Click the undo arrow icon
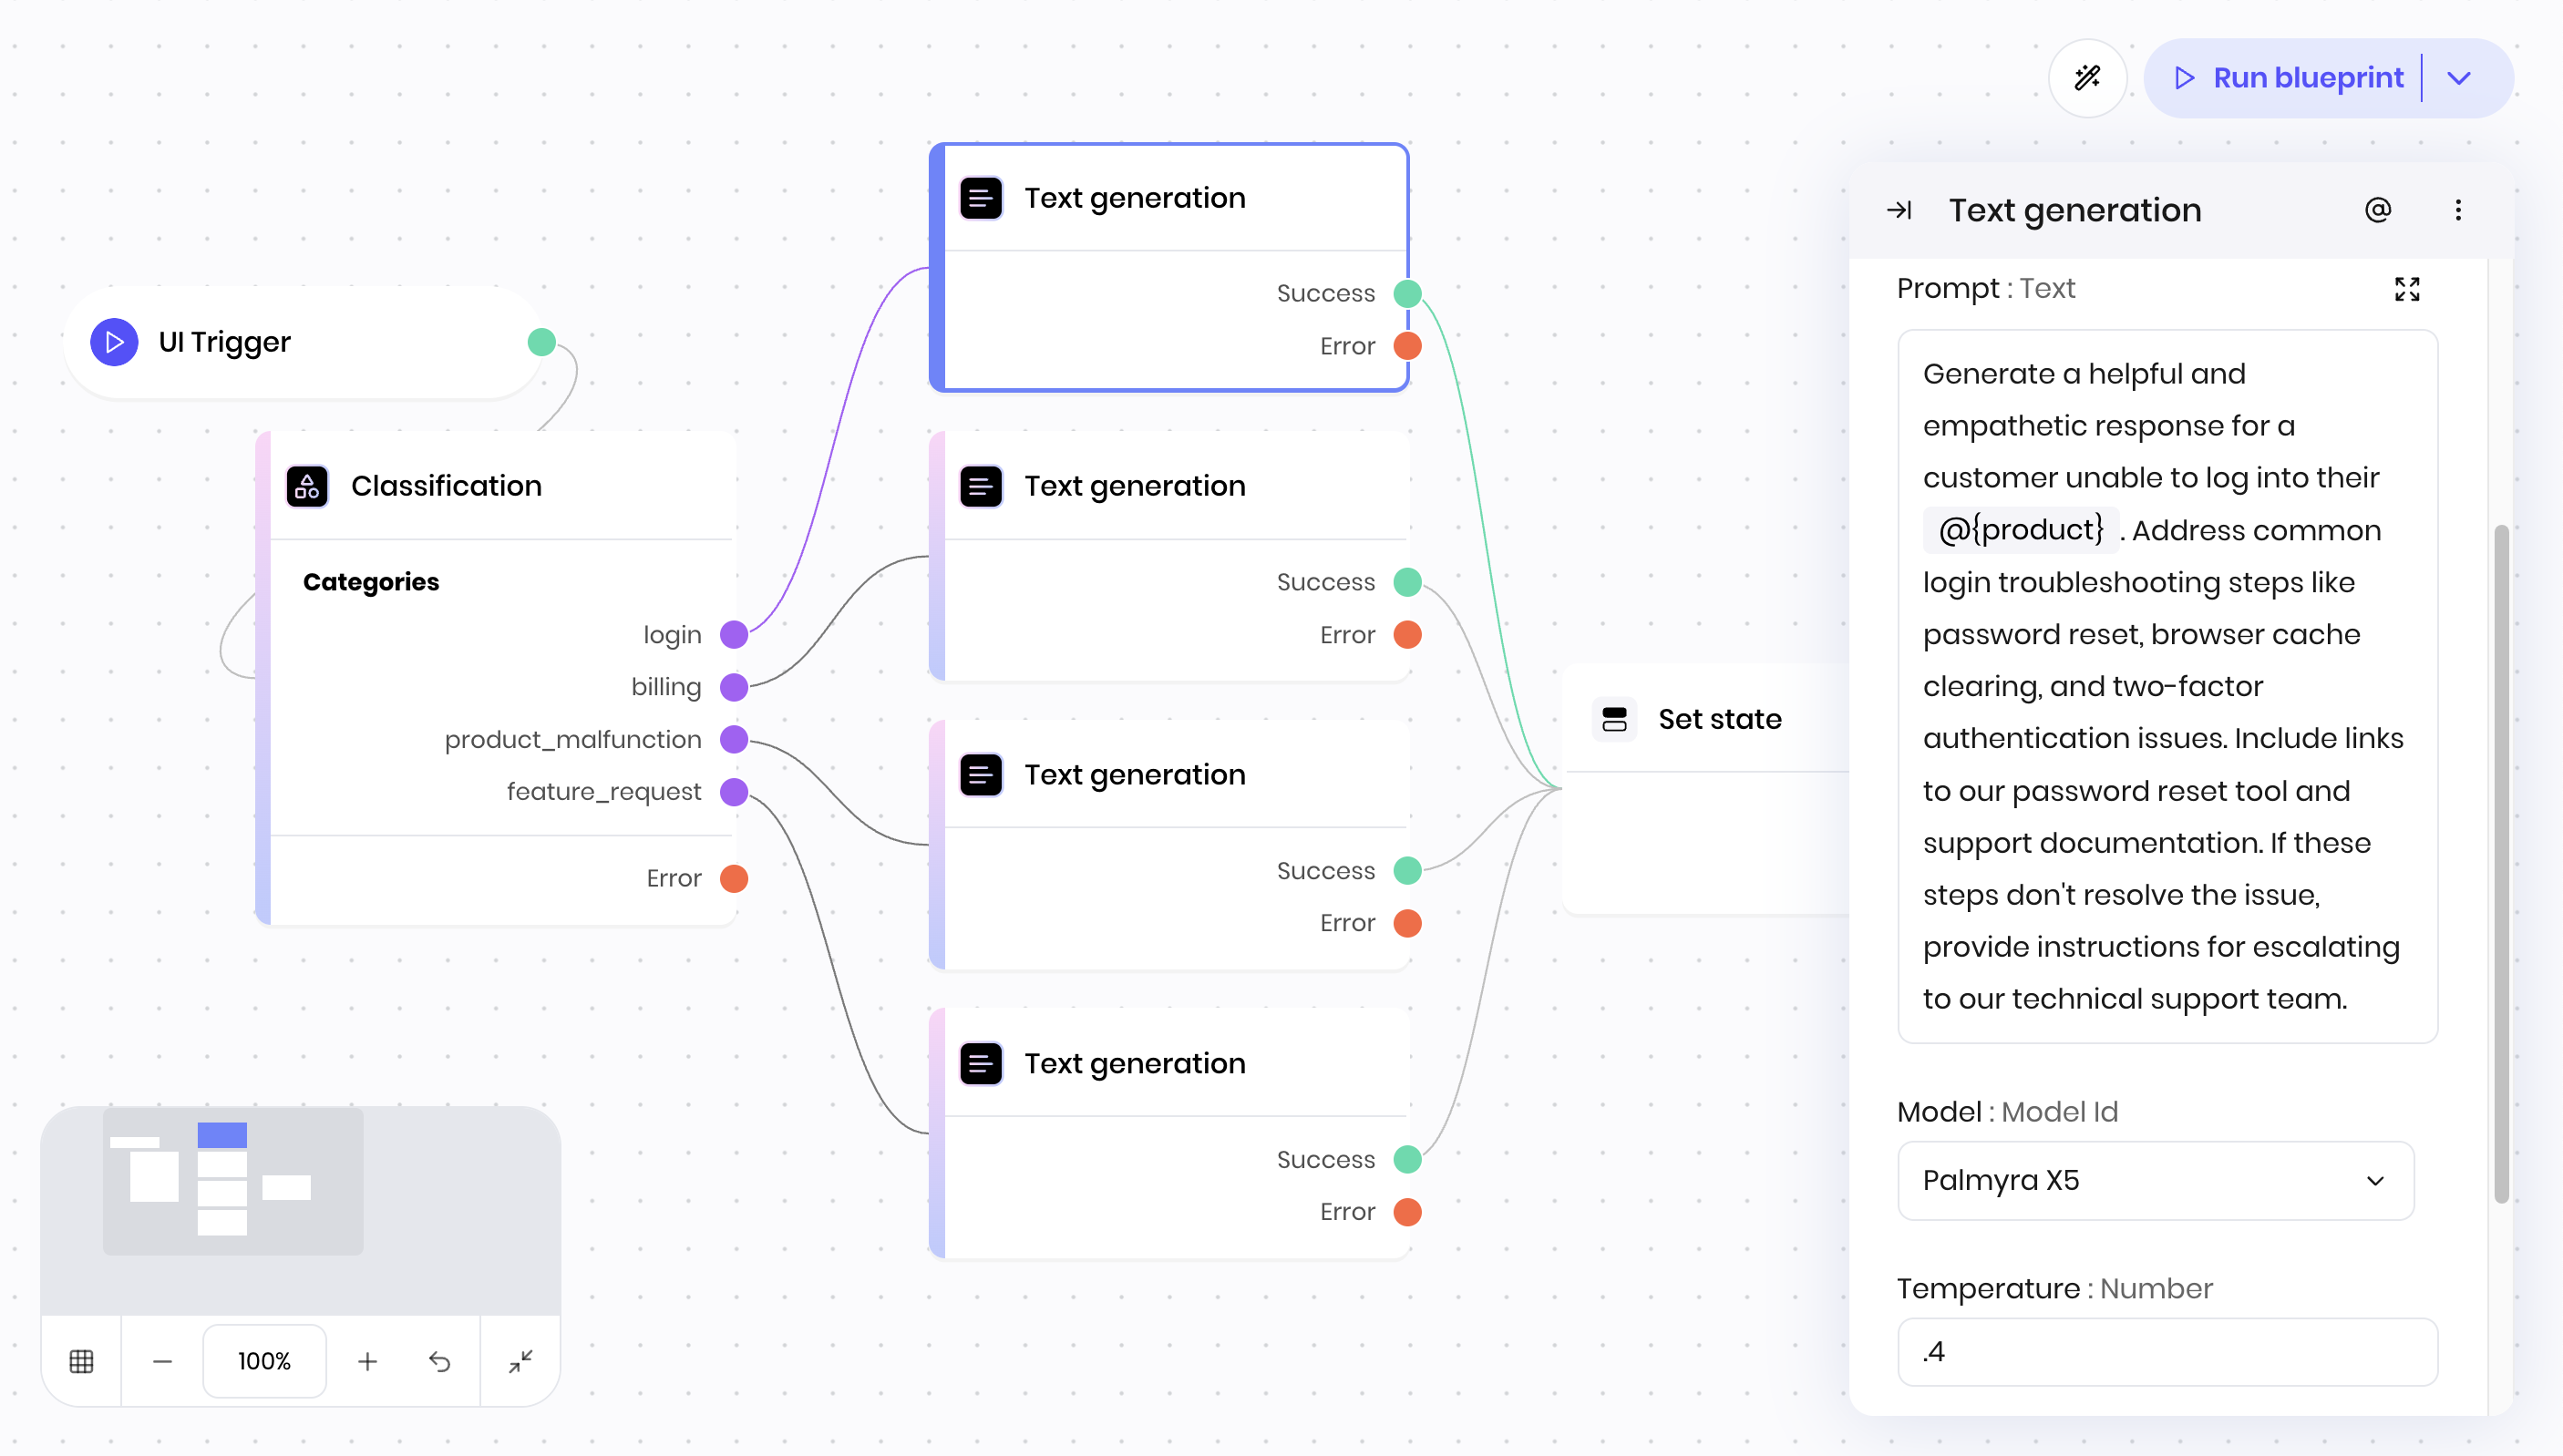Screen dimensions: 2563x1456 pyautogui.click(x=439, y=1361)
